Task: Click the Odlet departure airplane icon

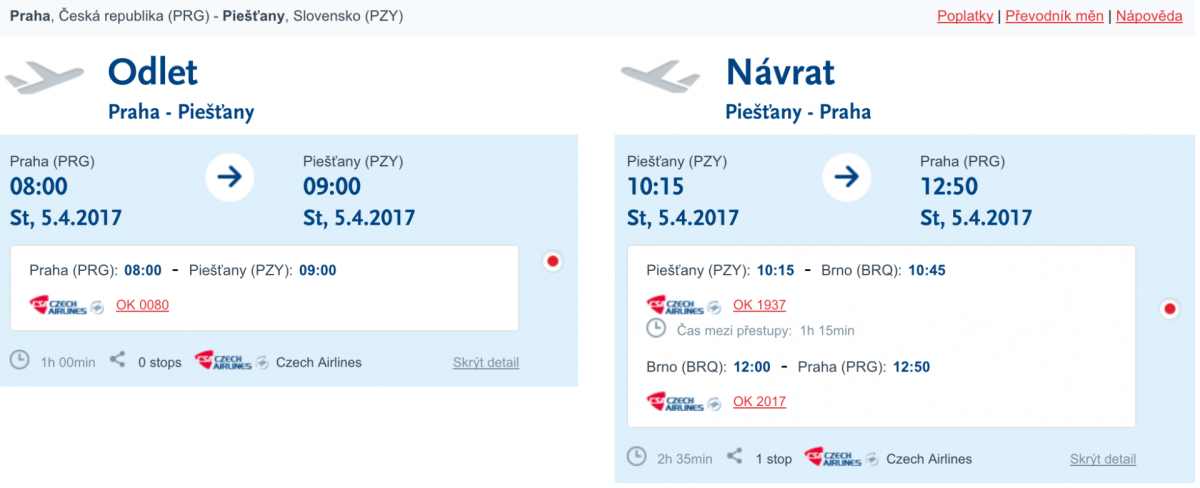Action: click(x=45, y=78)
